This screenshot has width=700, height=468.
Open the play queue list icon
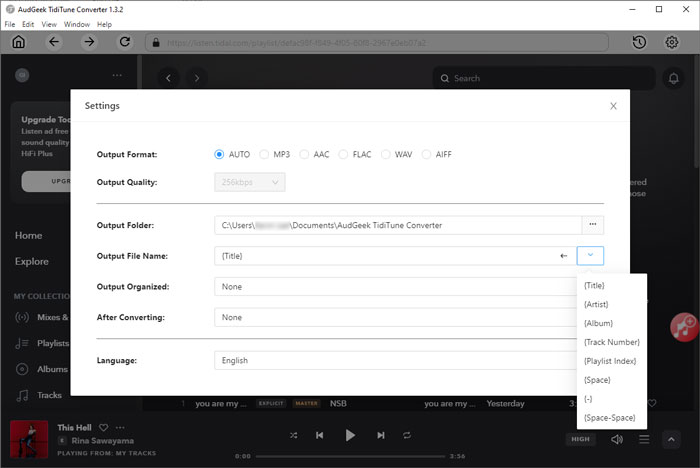coord(644,439)
